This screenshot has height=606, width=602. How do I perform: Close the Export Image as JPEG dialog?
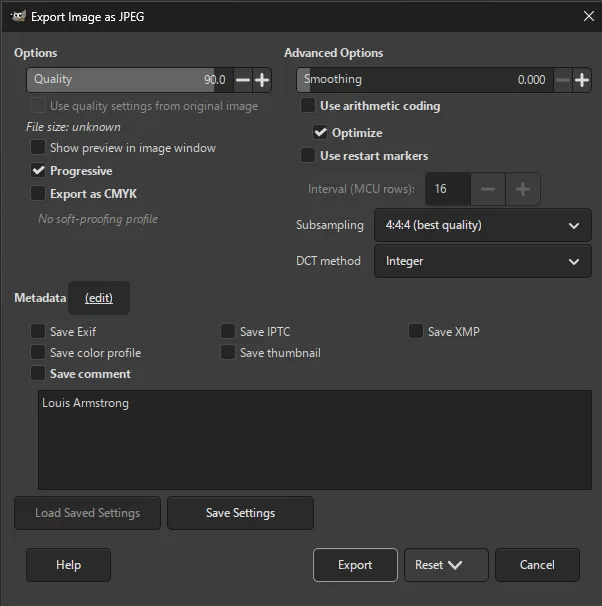coord(587,16)
